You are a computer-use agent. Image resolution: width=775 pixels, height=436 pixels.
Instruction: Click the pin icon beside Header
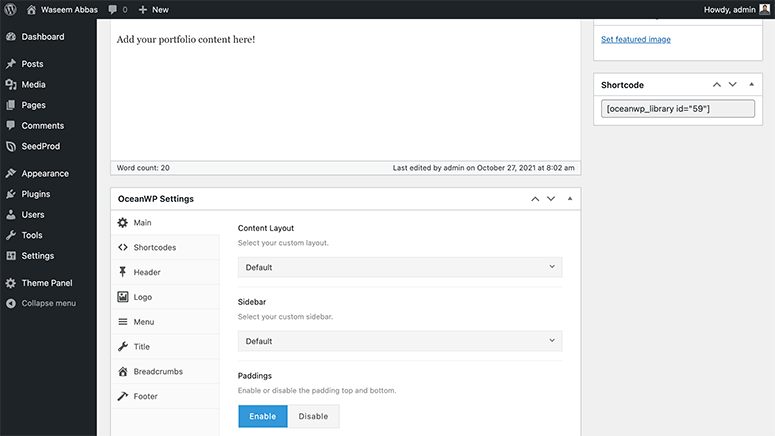(x=123, y=272)
